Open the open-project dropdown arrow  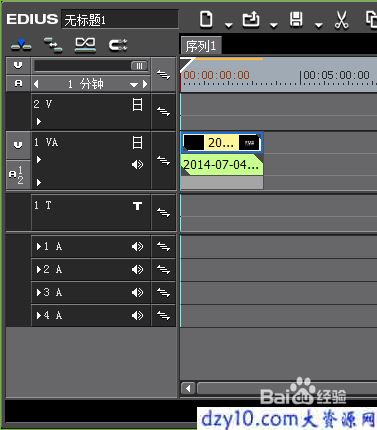(274, 25)
